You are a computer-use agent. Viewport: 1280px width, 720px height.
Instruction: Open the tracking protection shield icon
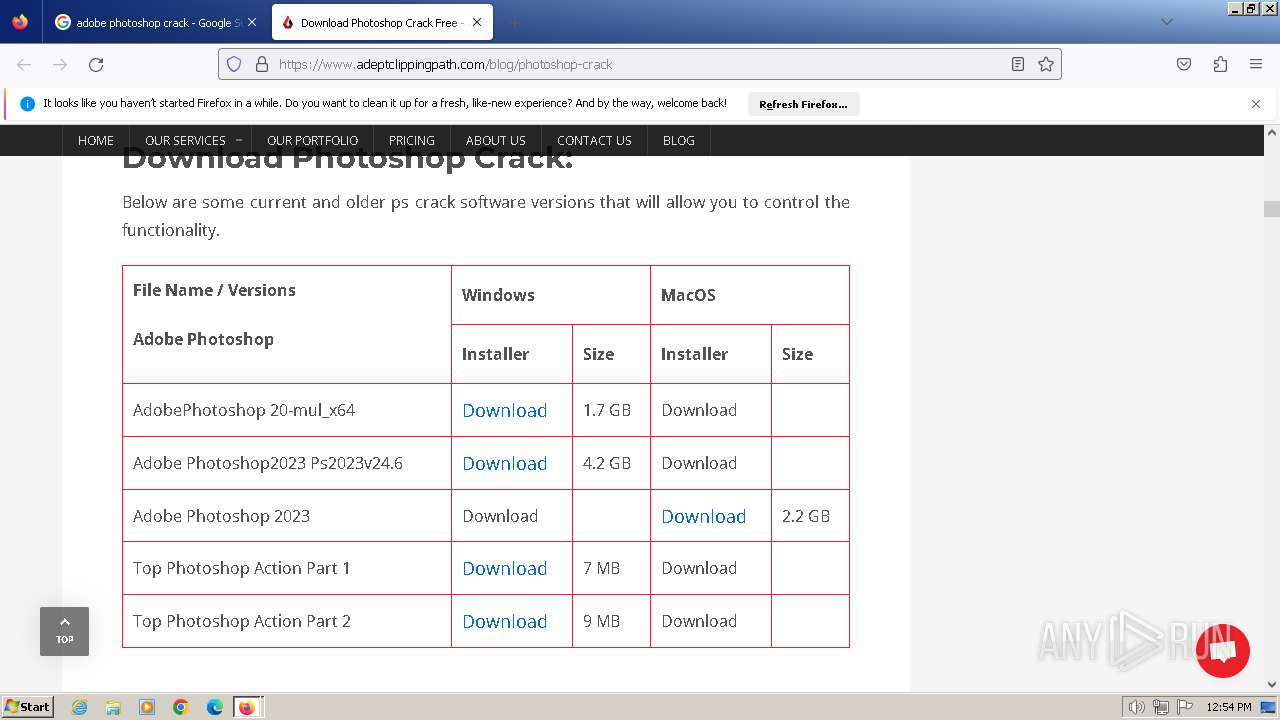coord(234,64)
